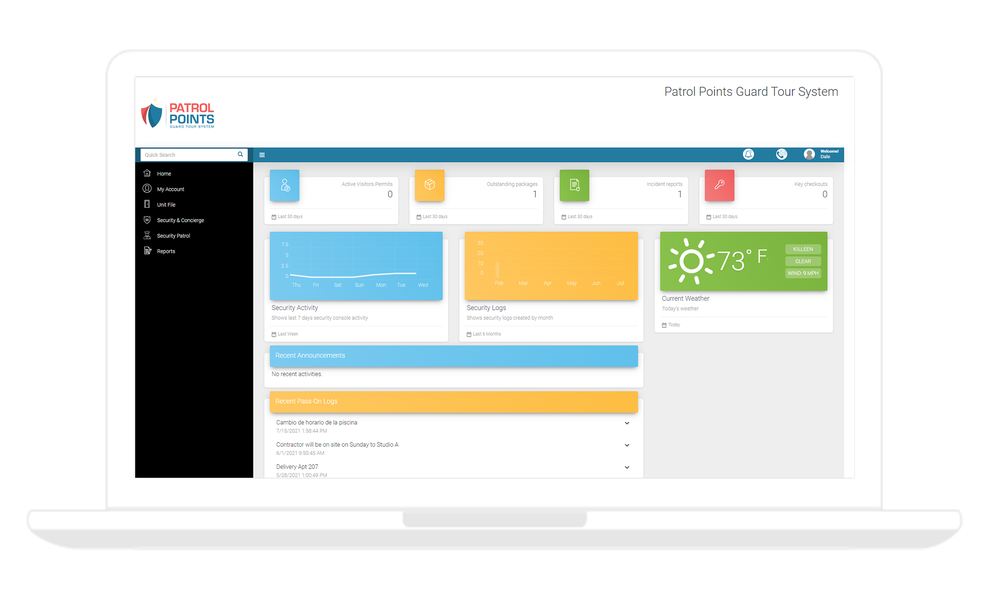Screen dimensions: 1000x603
Task: Click the CLEAR weather condition badge
Action: (x=803, y=261)
